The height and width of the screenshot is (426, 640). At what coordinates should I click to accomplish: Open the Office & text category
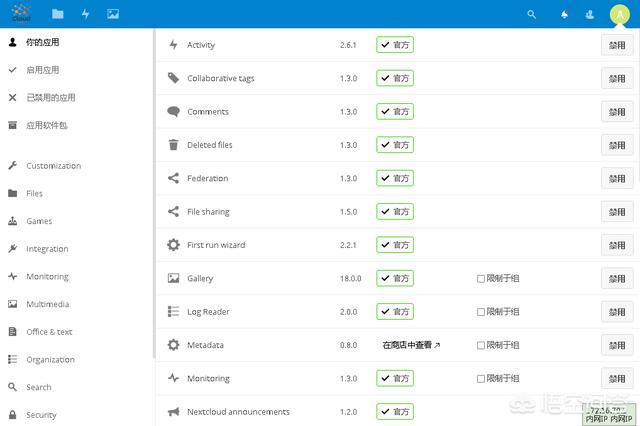[x=49, y=332]
